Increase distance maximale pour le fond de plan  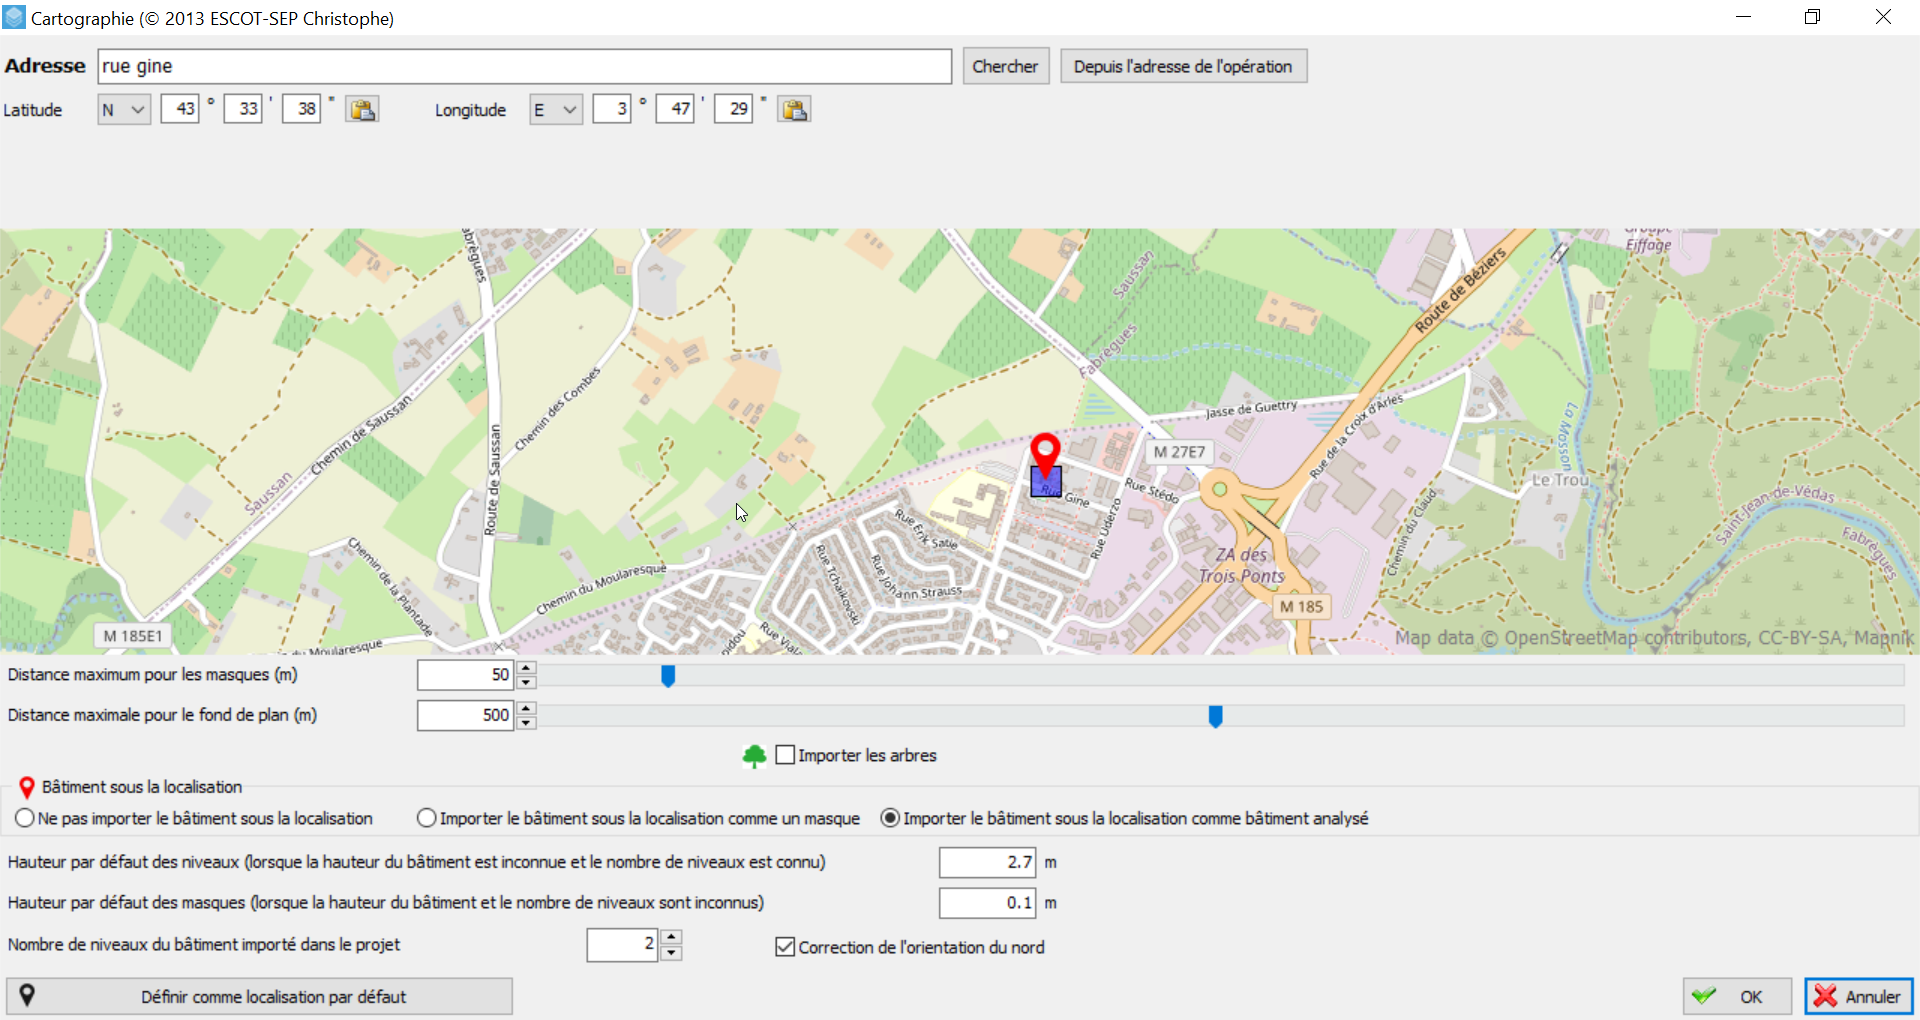tap(526, 708)
